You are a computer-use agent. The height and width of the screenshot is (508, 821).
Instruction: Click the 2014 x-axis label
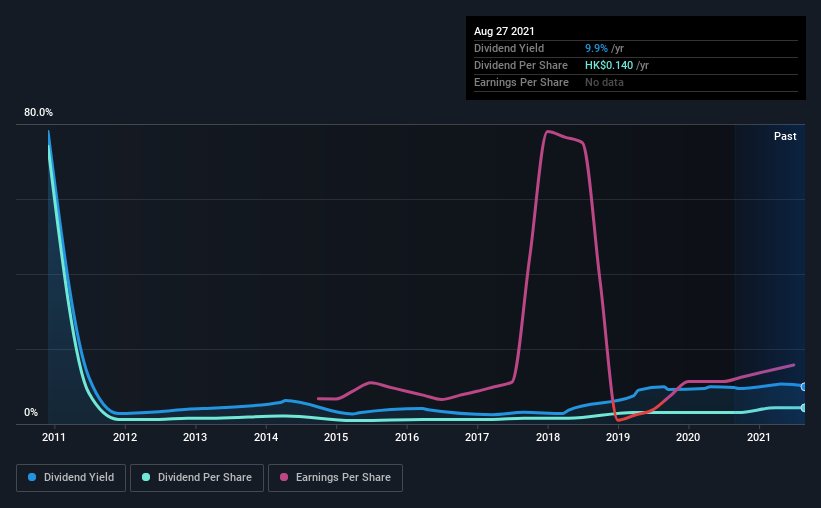point(266,437)
